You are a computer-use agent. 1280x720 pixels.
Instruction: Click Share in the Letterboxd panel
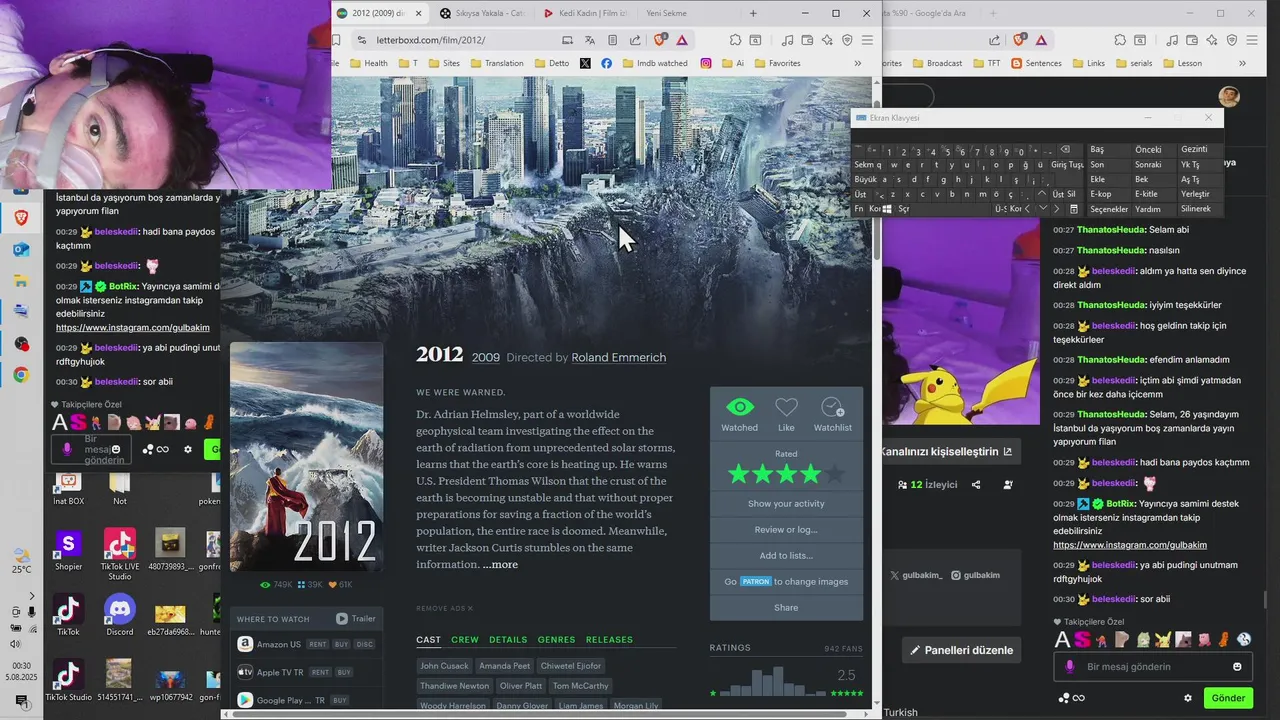[786, 608]
